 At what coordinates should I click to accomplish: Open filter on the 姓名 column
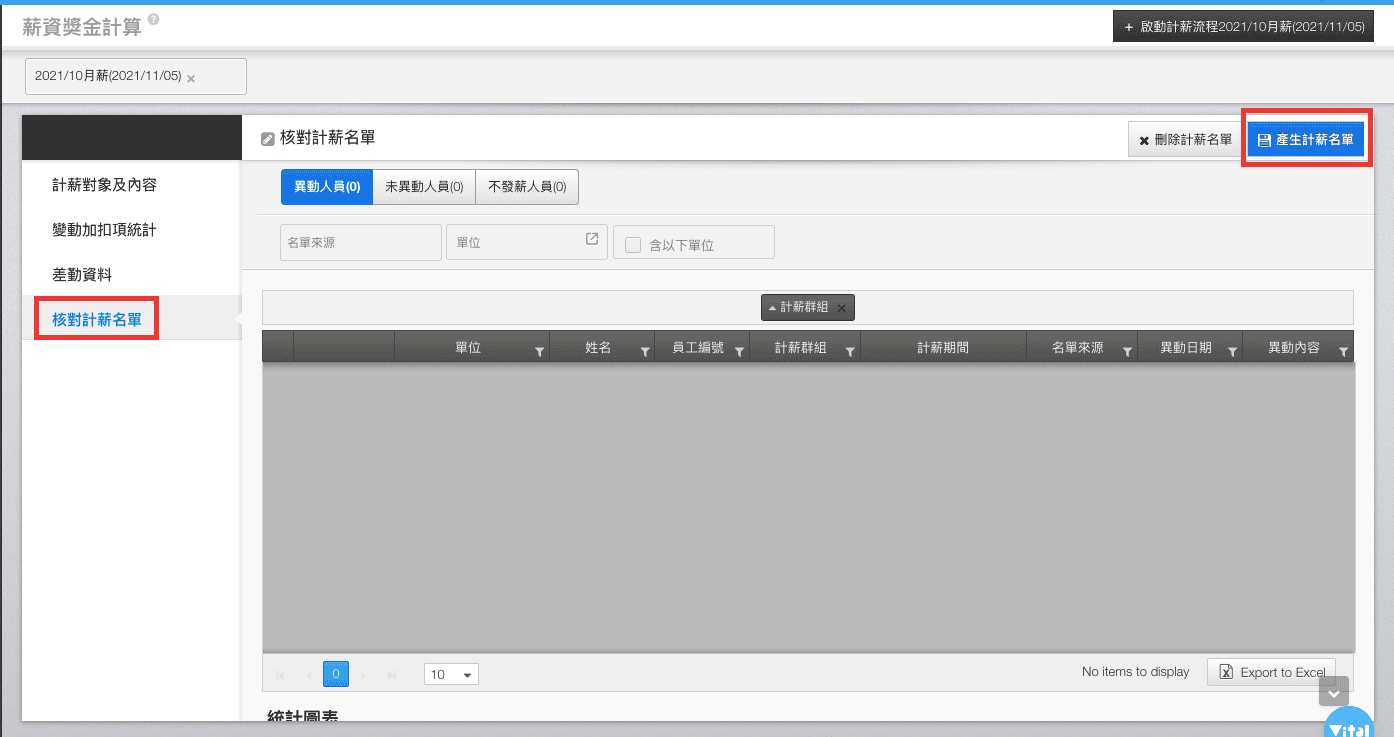[644, 352]
